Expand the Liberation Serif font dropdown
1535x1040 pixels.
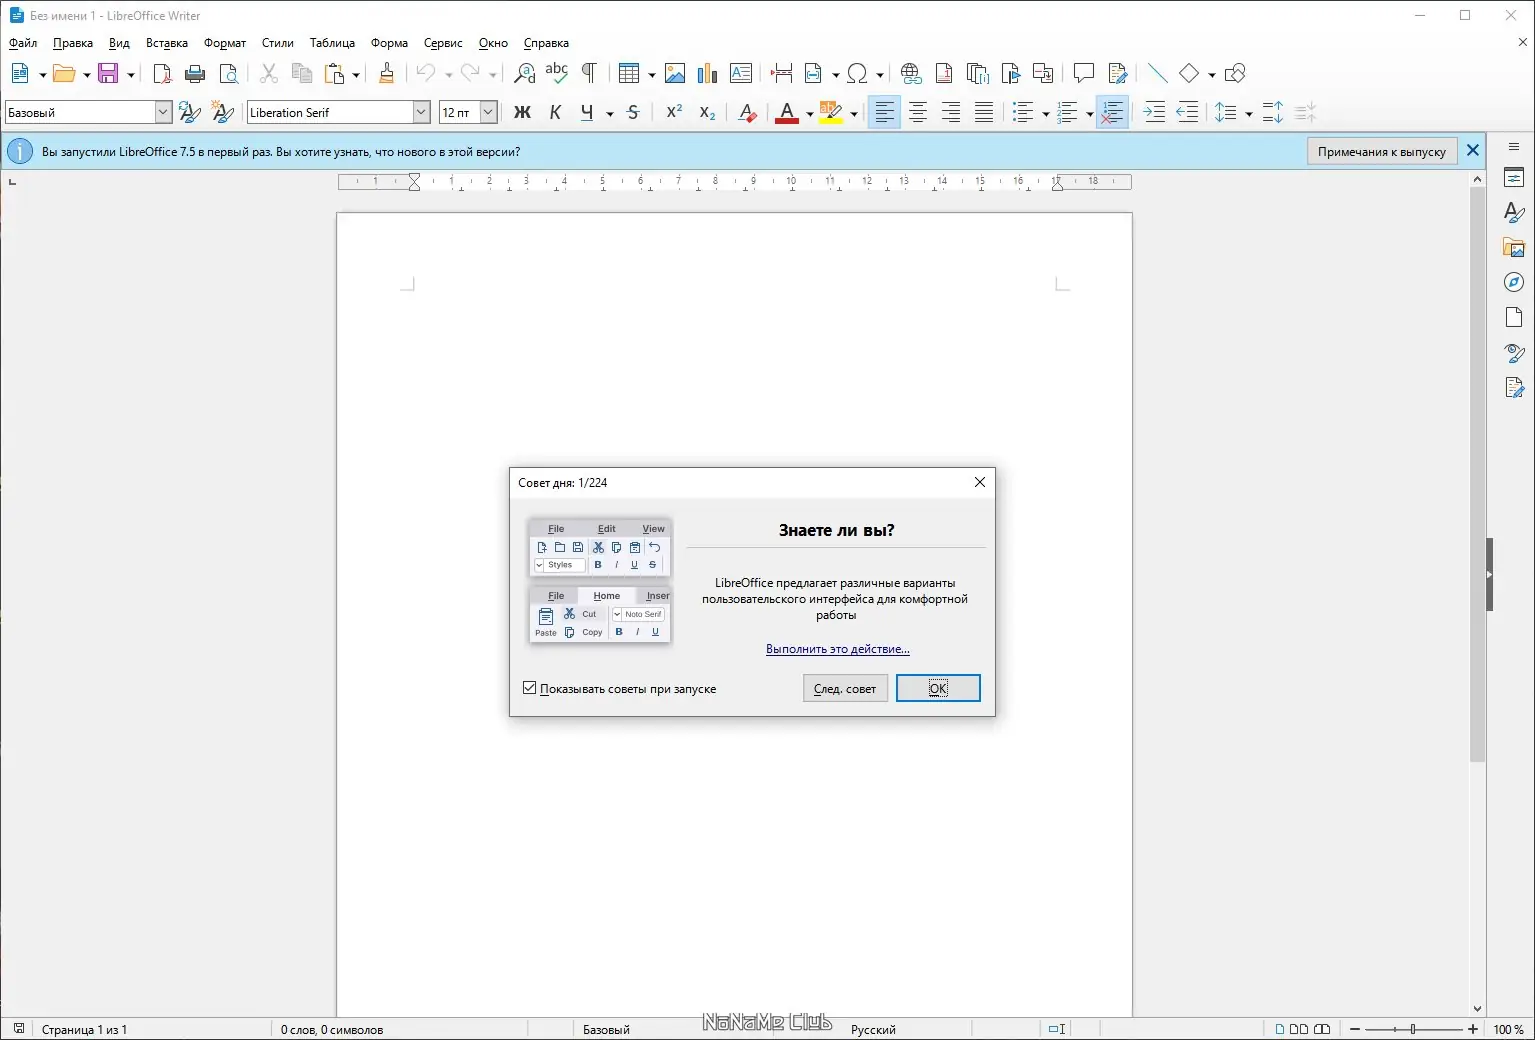421,113
